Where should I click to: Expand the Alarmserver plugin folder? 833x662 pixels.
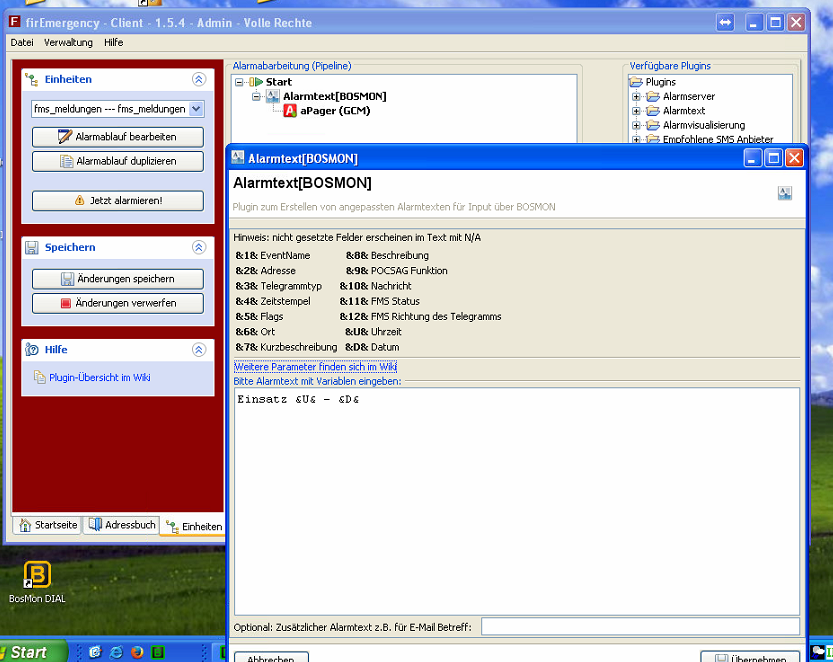(636, 97)
